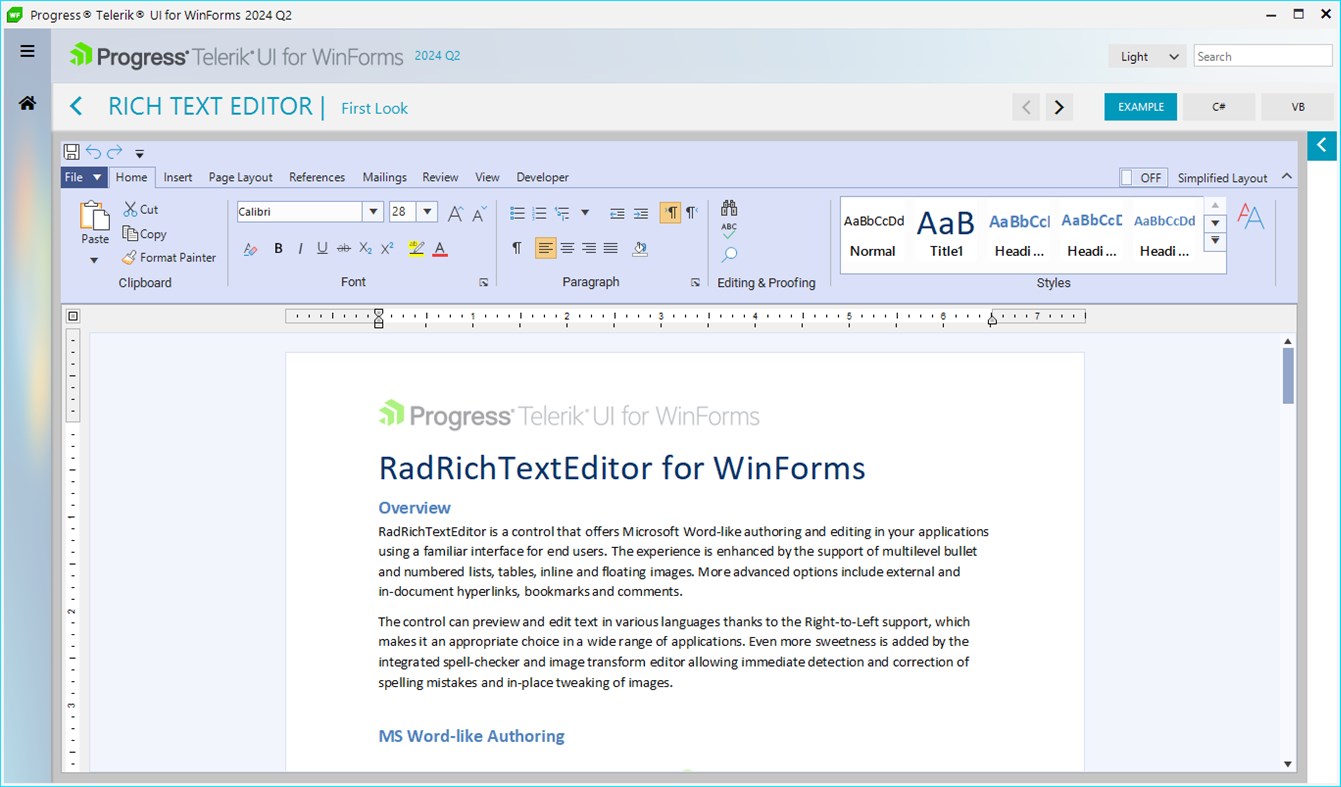
Task: Toggle bold formatting
Action: coord(279,248)
